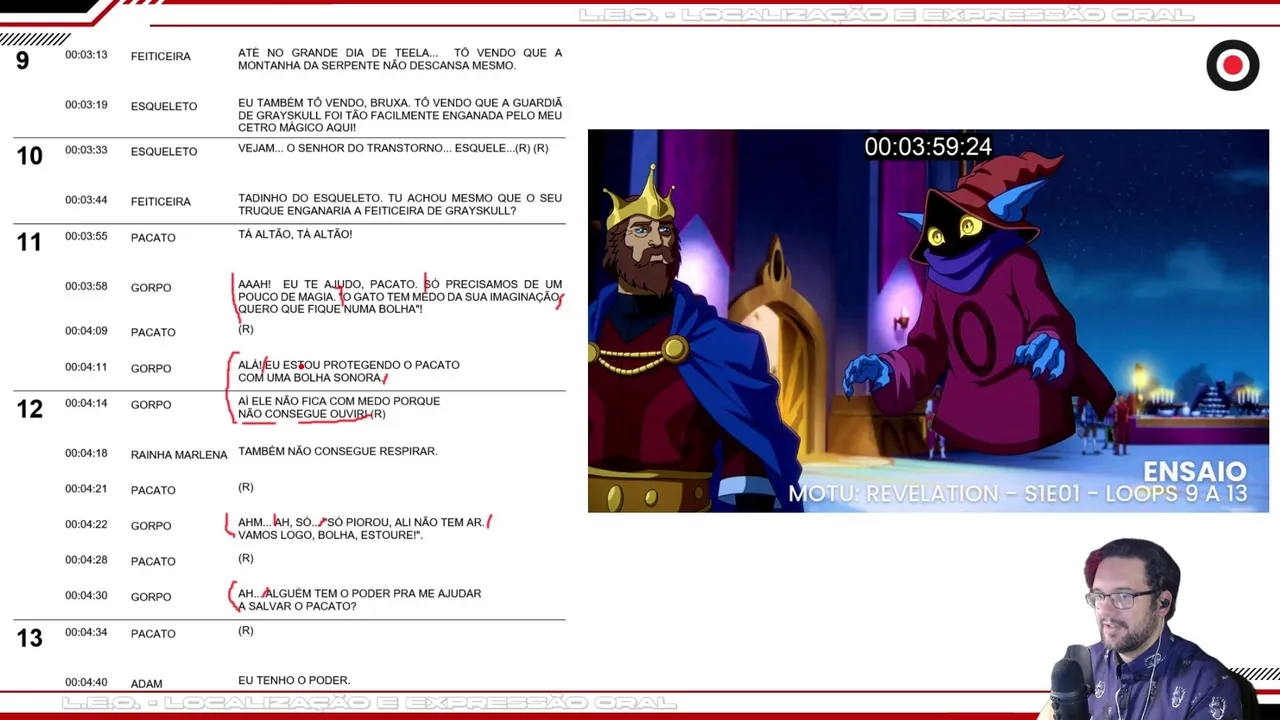Click character name ESQUELETO at 00:03:19
The height and width of the screenshot is (720, 1280).
click(164, 106)
